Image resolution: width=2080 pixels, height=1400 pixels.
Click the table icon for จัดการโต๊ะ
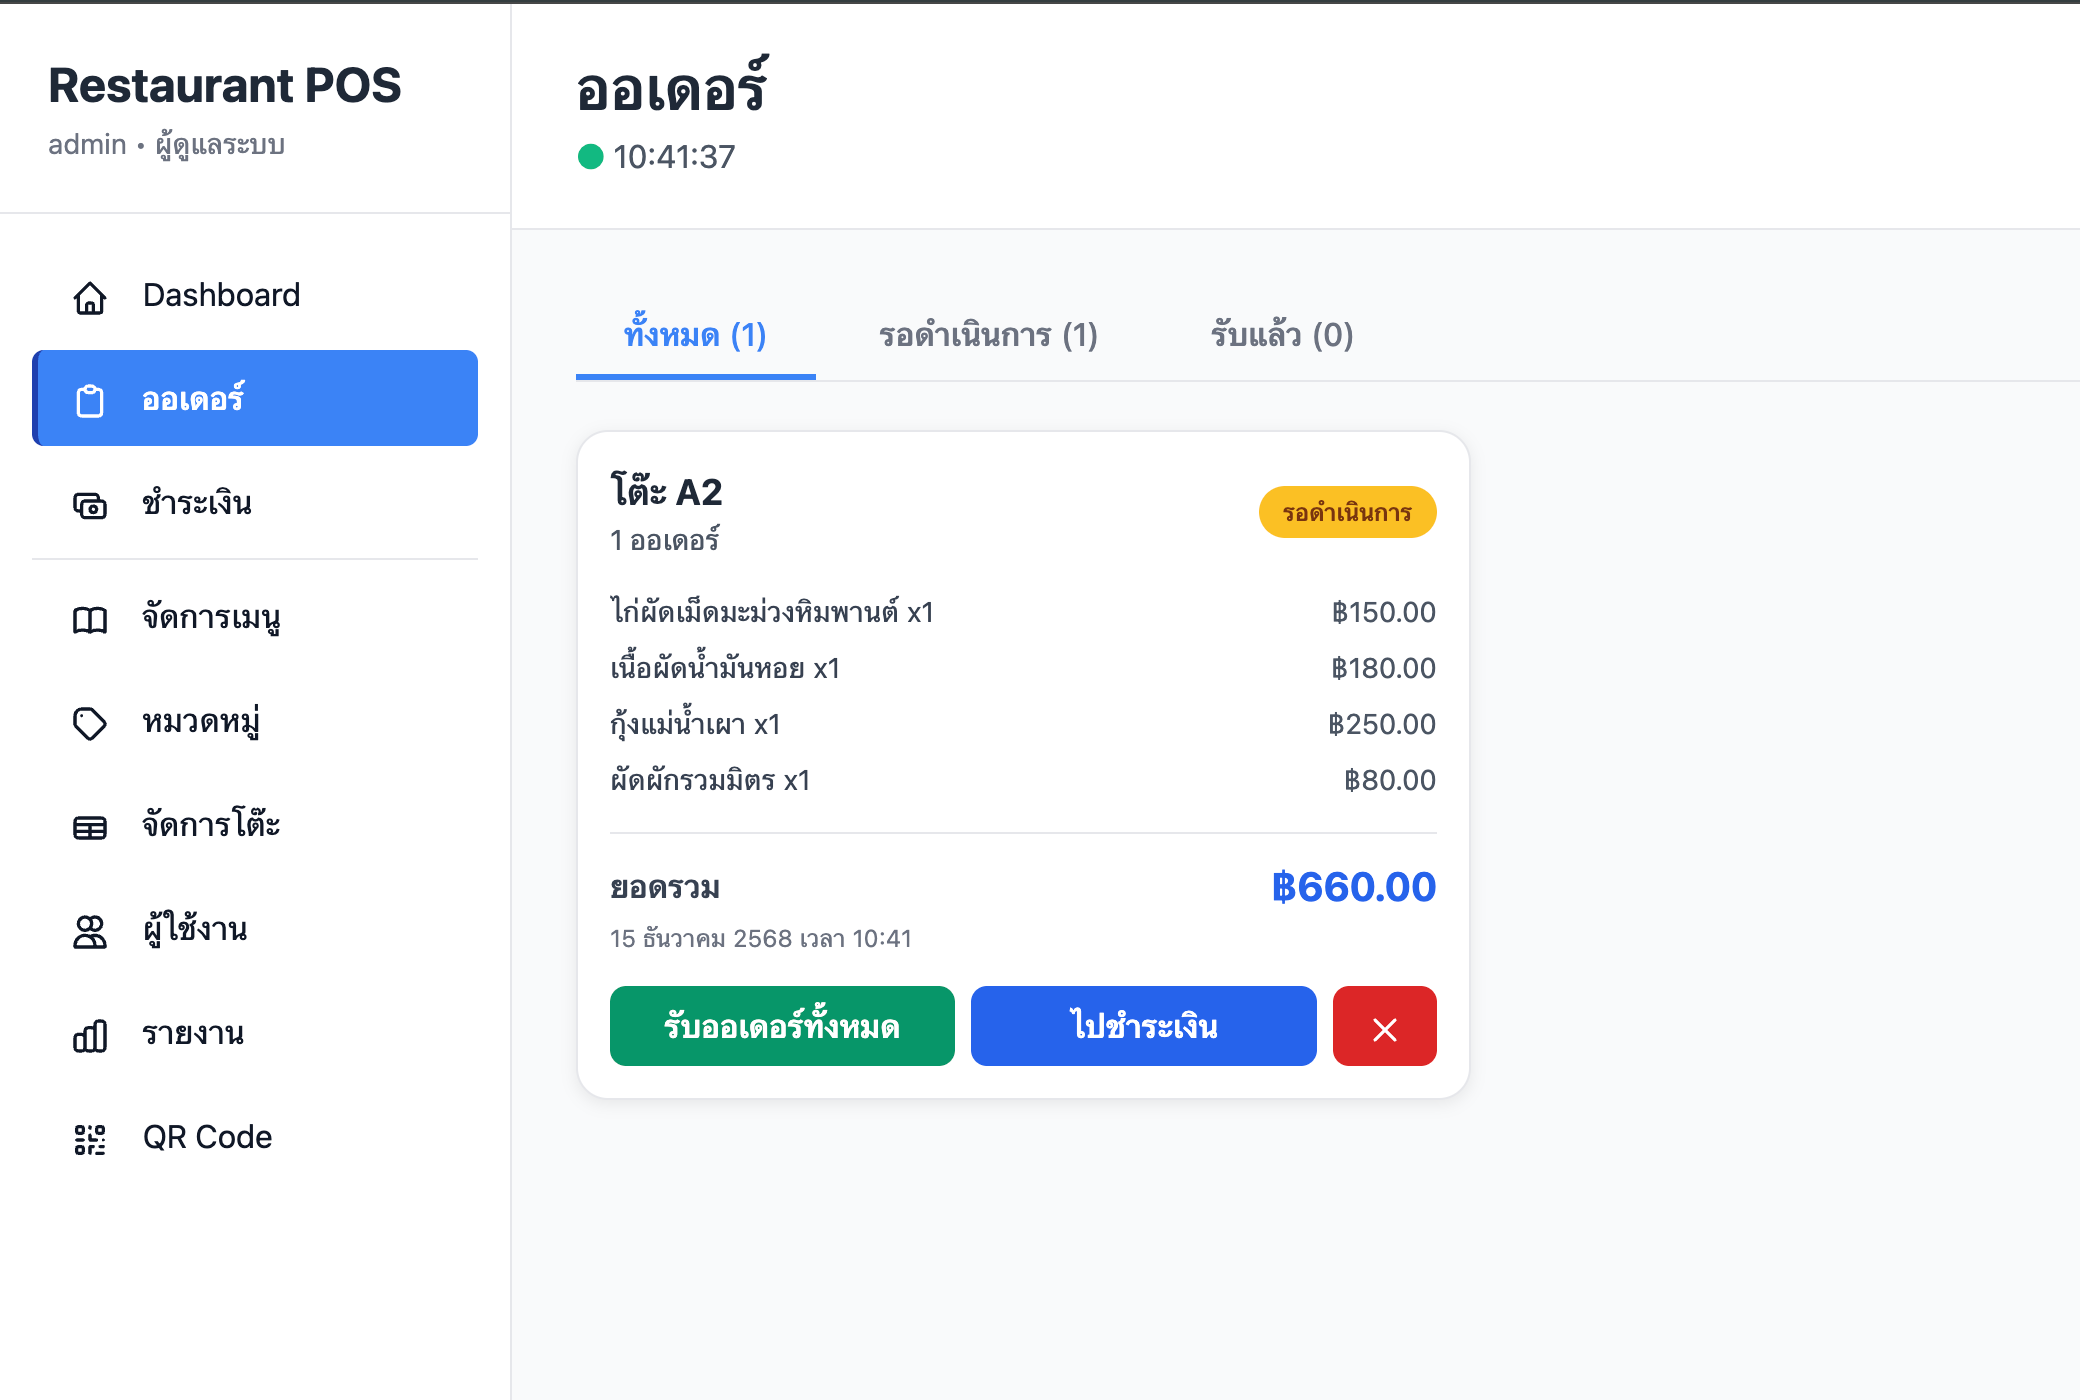coord(90,828)
